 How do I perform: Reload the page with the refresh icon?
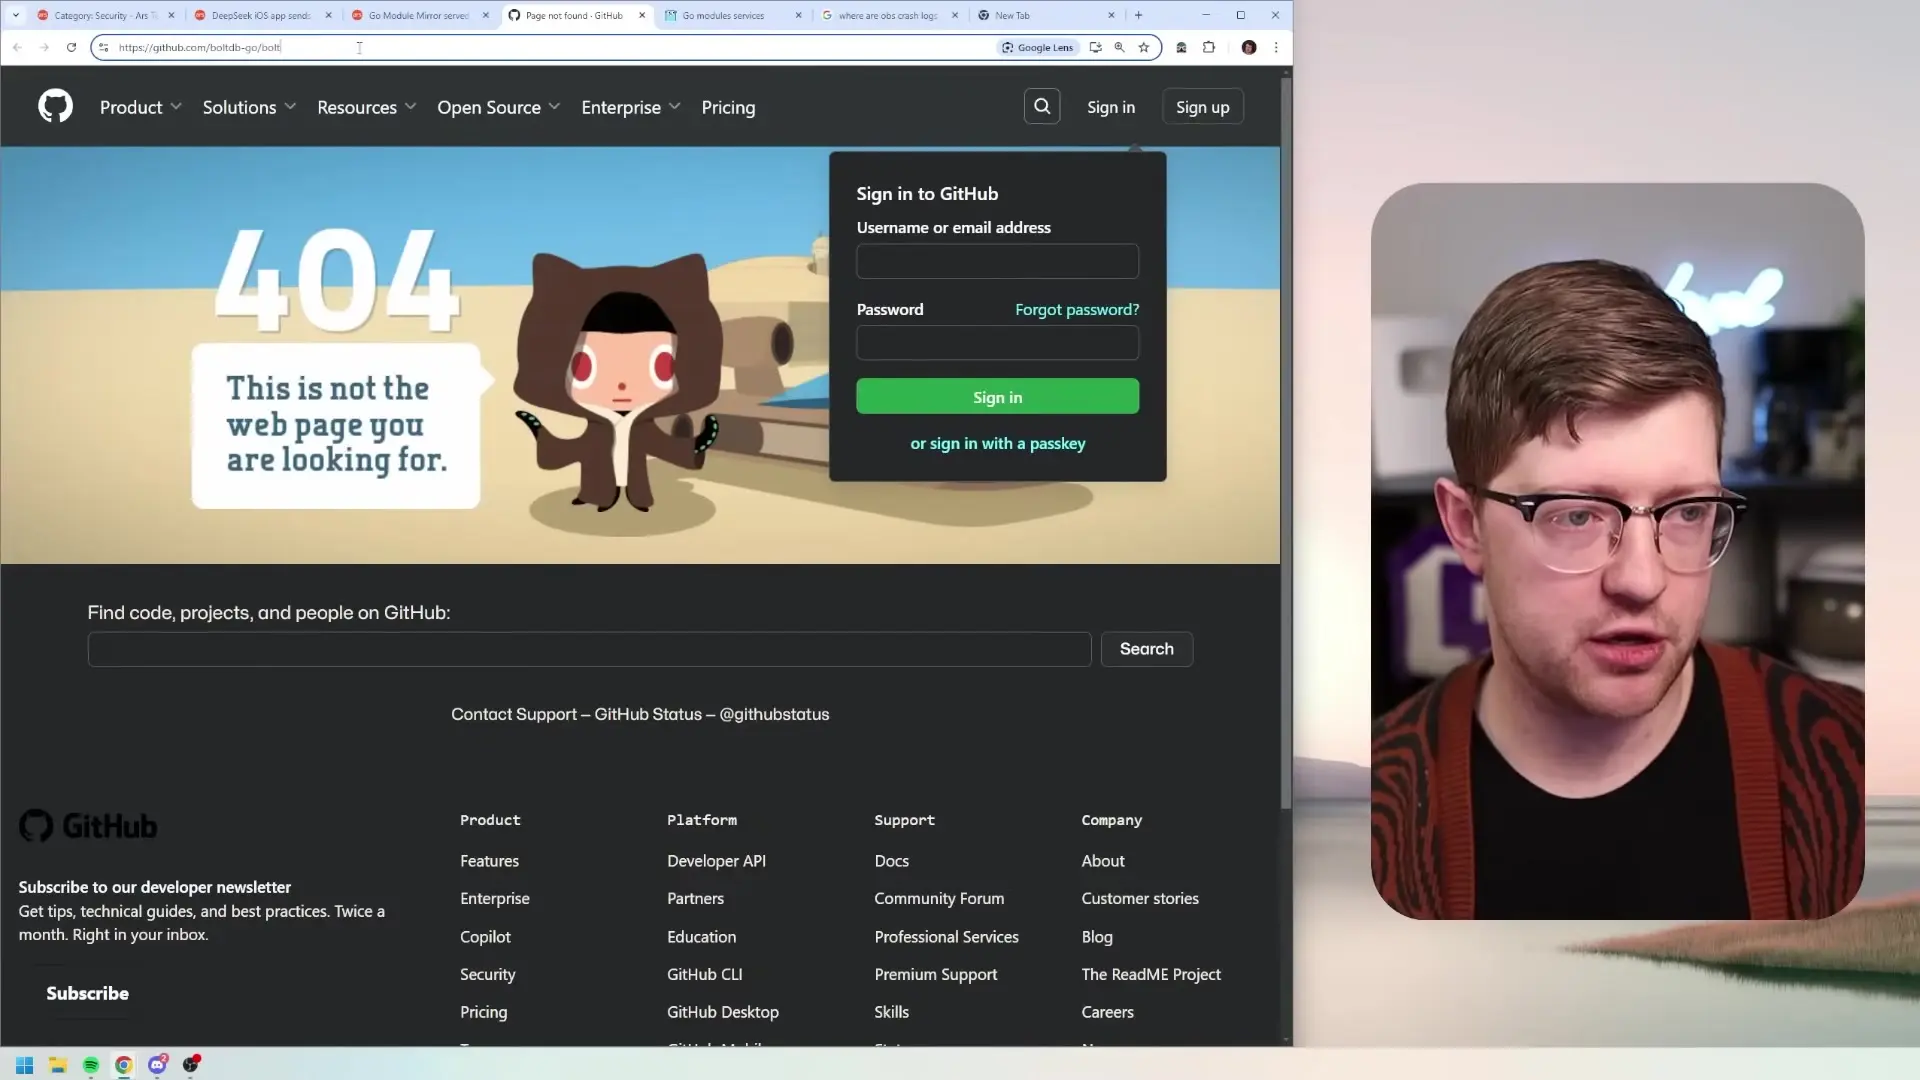[x=71, y=47]
